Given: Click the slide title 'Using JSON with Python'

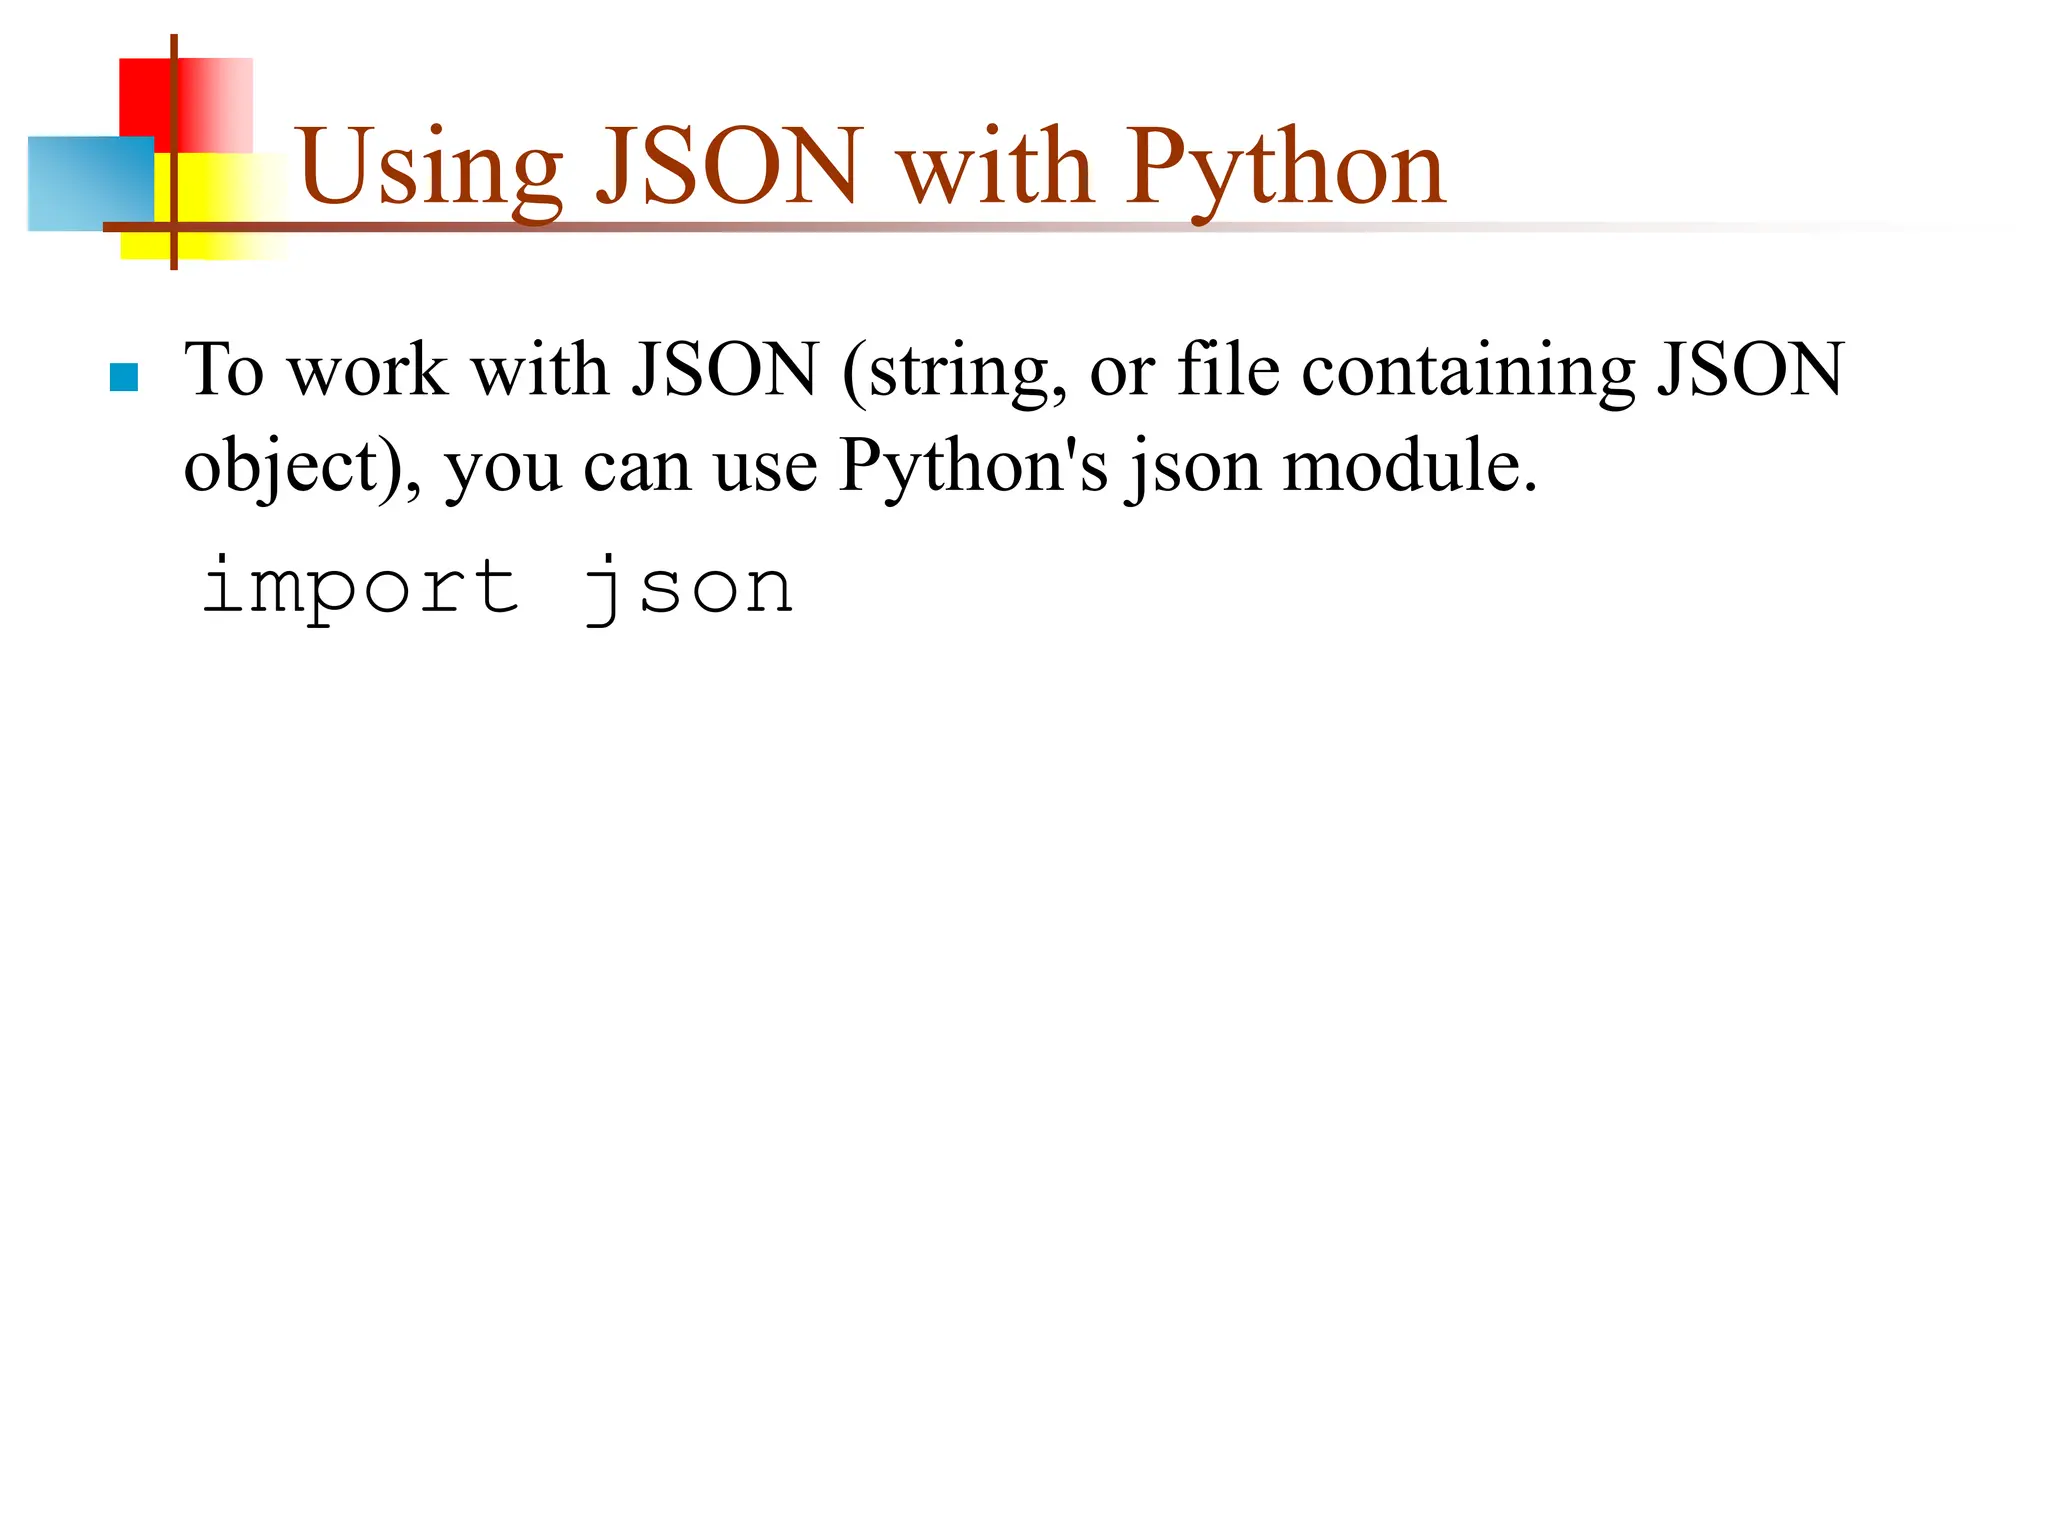Looking at the screenshot, I should (871, 168).
